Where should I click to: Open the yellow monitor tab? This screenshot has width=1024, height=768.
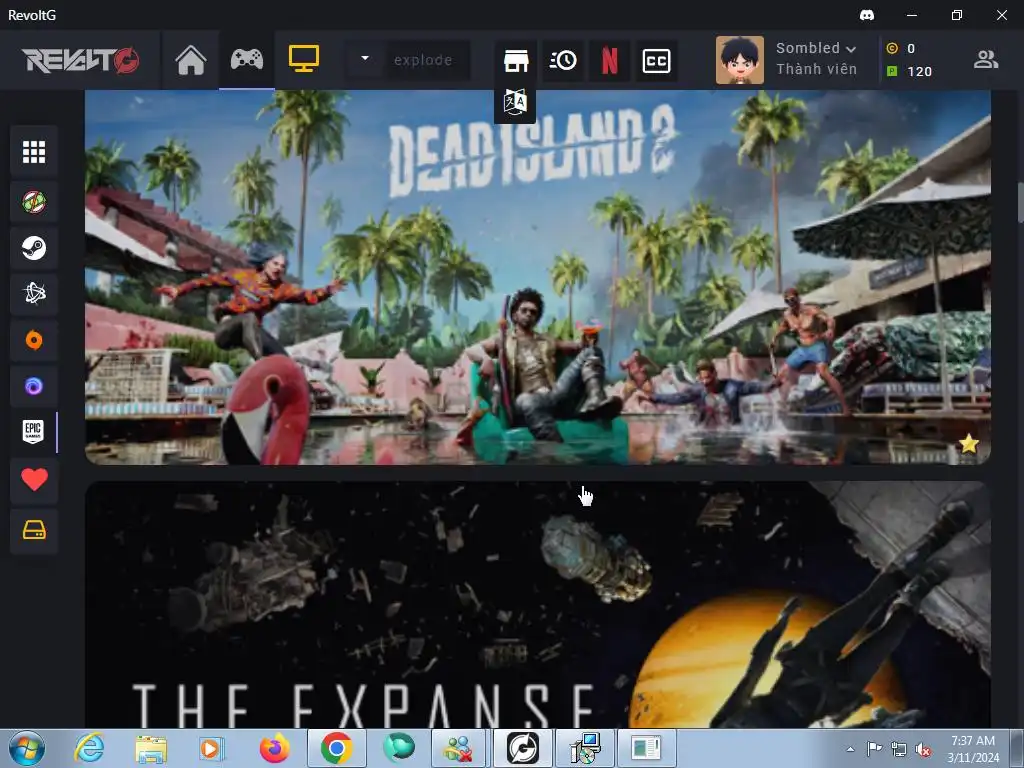(304, 59)
